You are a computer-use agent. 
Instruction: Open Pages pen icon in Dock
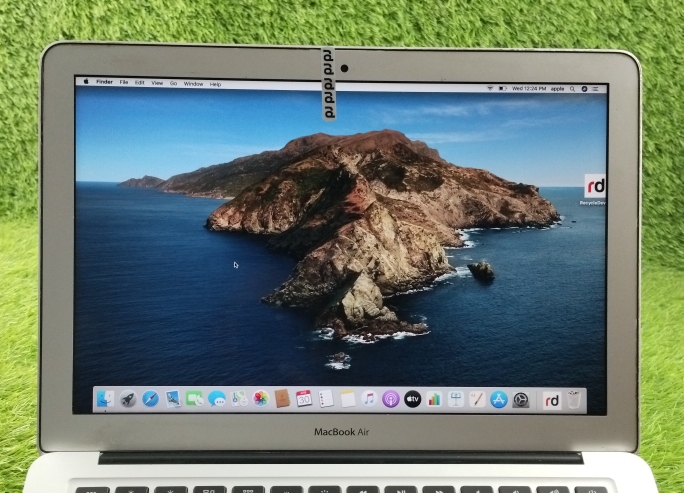(x=477, y=399)
